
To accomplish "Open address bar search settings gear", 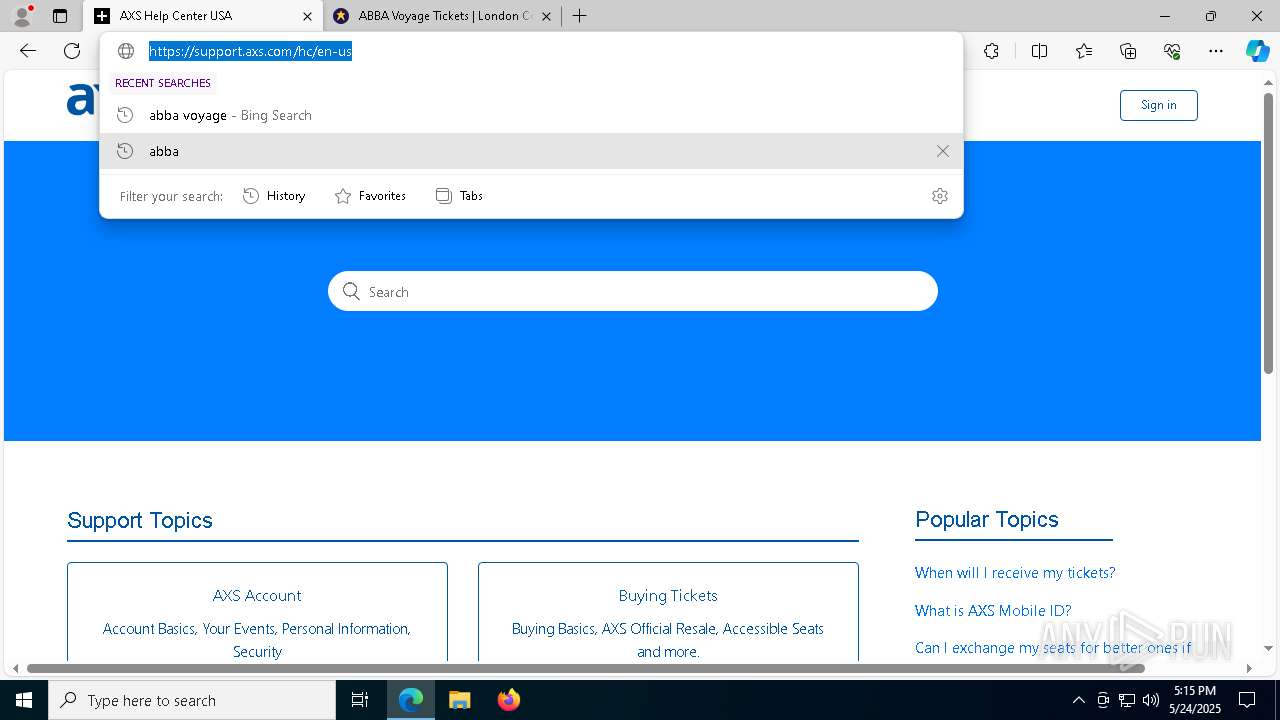I will [x=939, y=196].
